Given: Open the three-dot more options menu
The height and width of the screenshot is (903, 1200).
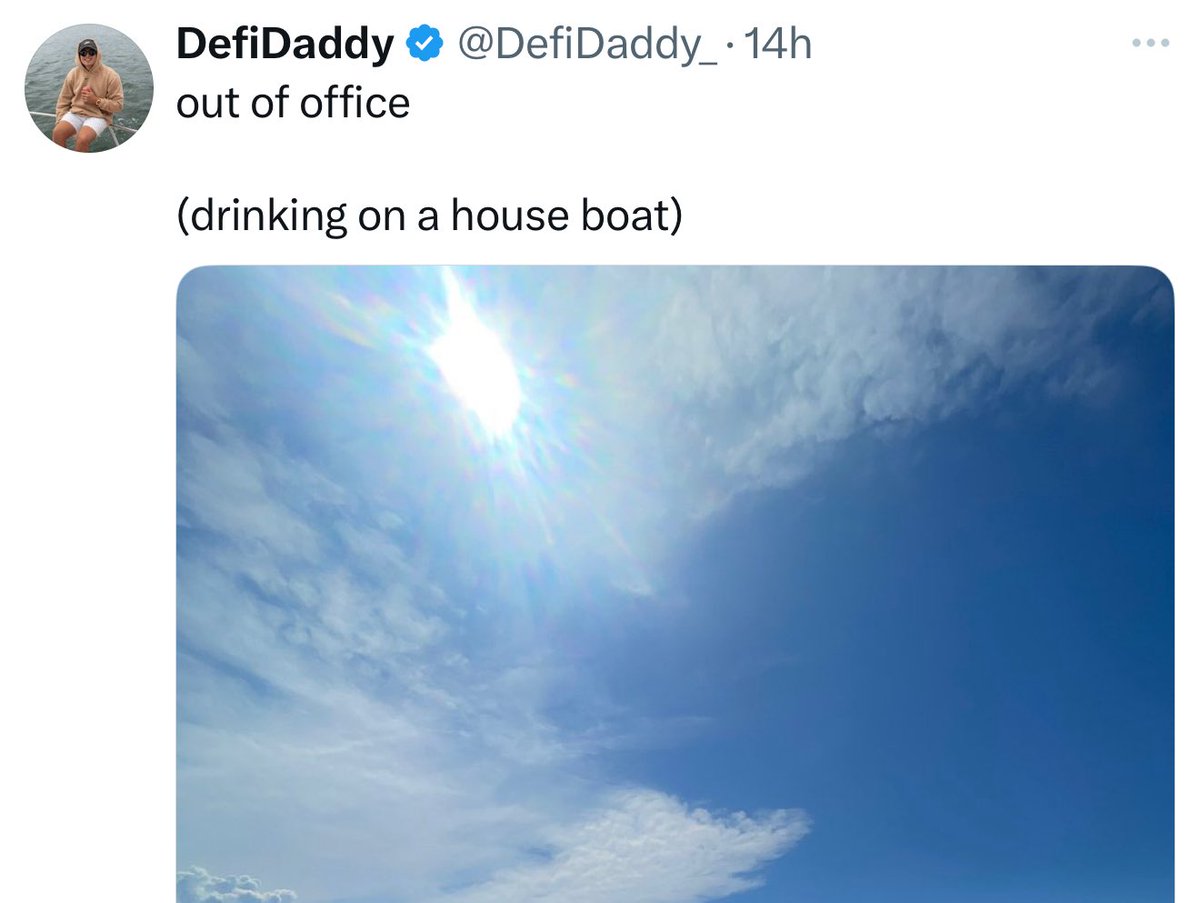Looking at the screenshot, I should 1150,44.
